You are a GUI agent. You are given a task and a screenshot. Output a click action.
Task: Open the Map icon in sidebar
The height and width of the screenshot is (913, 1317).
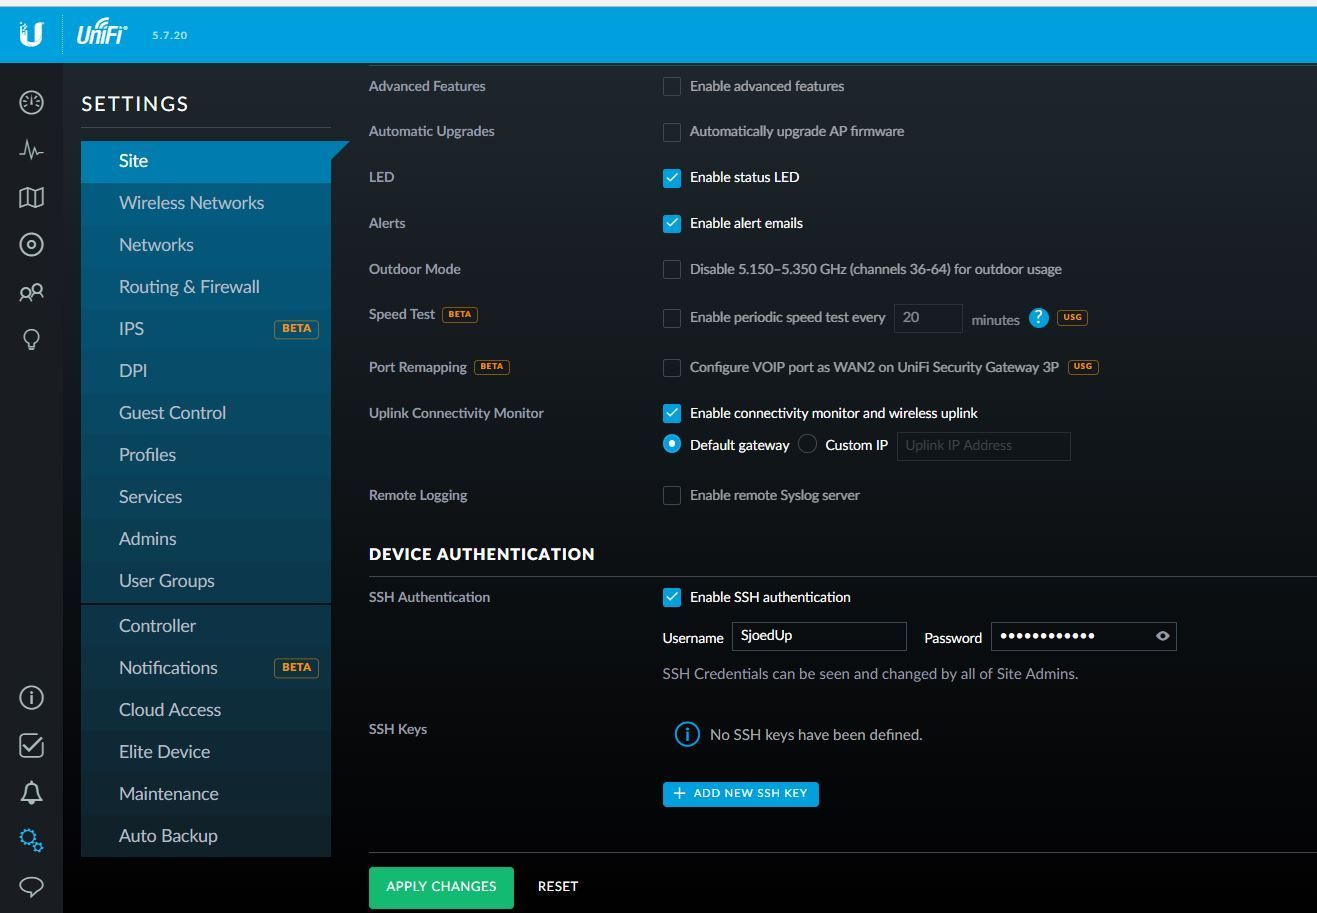[31, 198]
